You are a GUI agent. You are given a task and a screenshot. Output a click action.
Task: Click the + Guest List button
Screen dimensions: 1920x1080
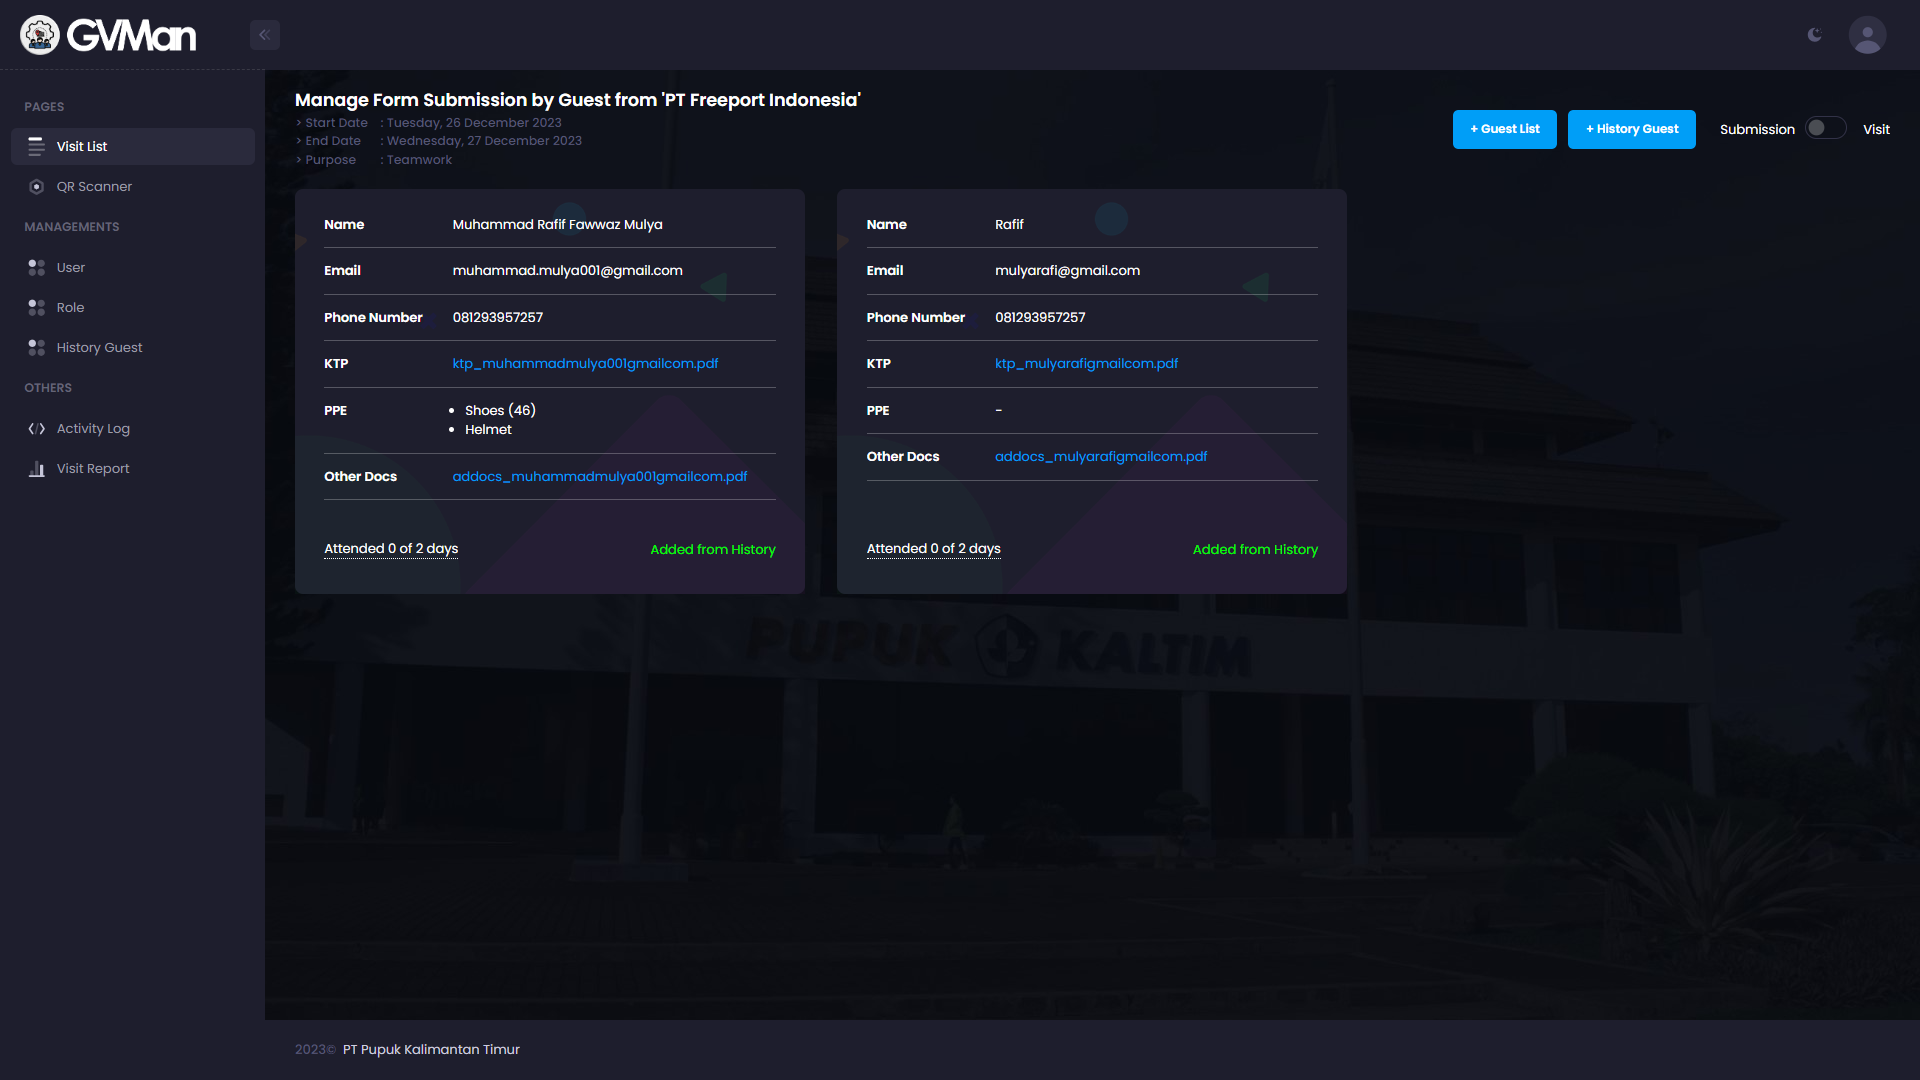click(1504, 129)
